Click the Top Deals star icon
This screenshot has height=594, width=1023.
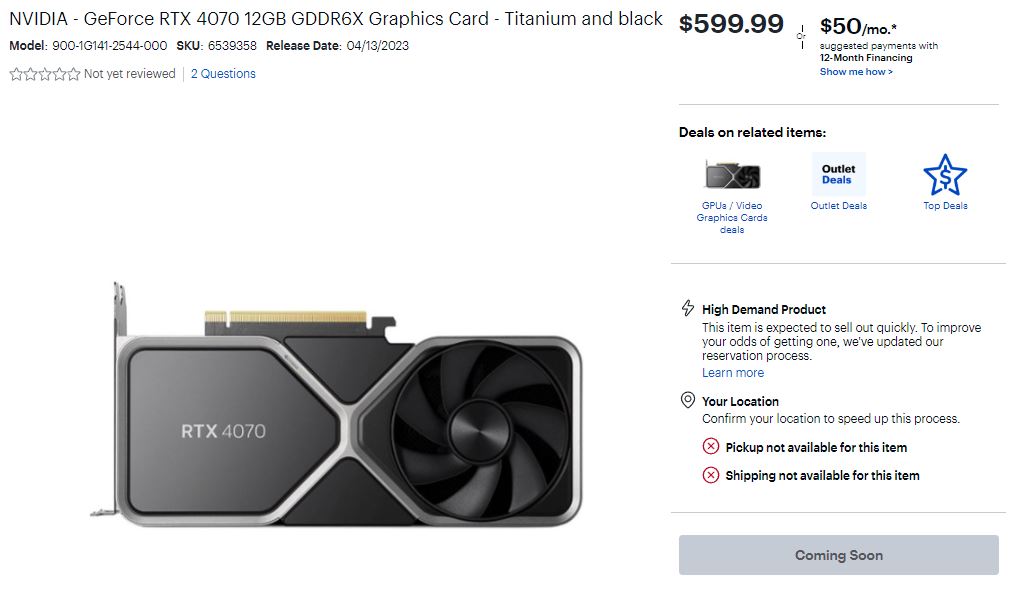[945, 176]
